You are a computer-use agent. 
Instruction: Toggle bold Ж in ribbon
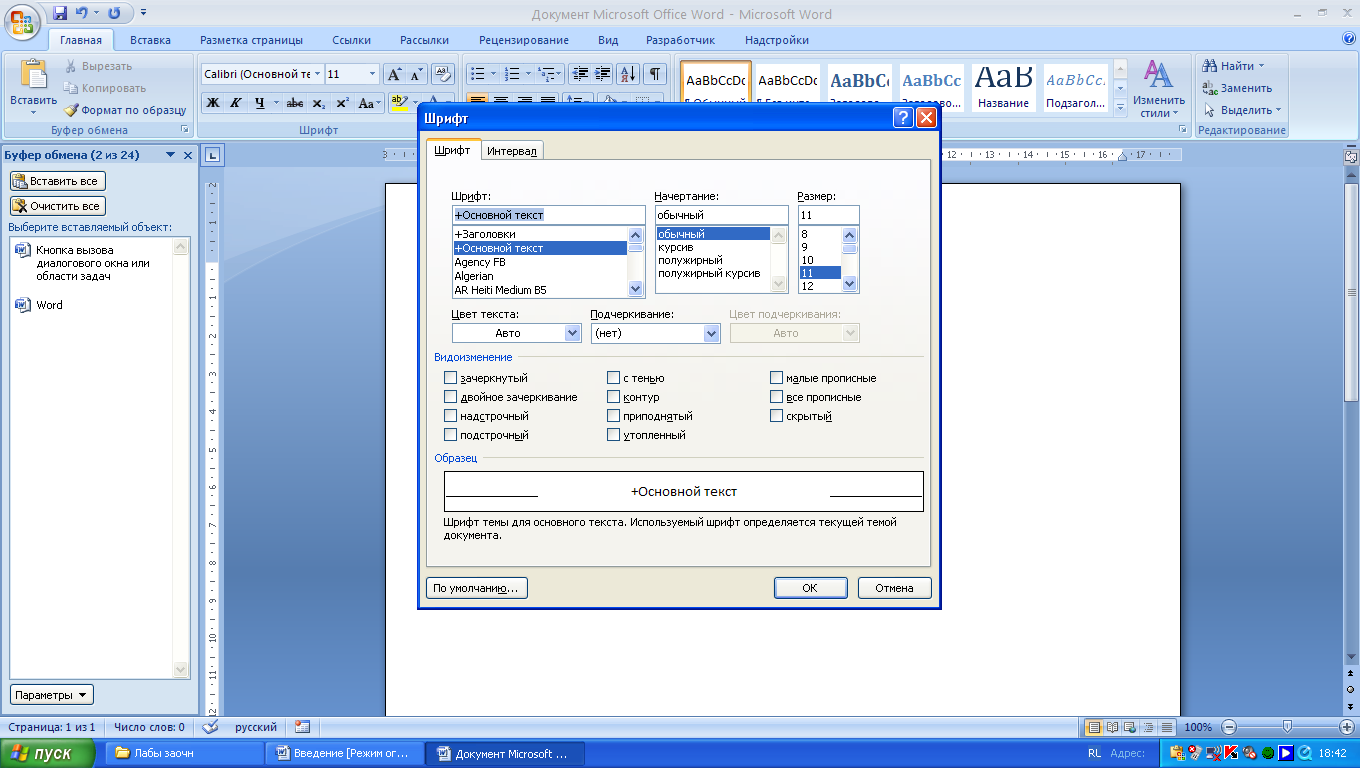tap(213, 103)
